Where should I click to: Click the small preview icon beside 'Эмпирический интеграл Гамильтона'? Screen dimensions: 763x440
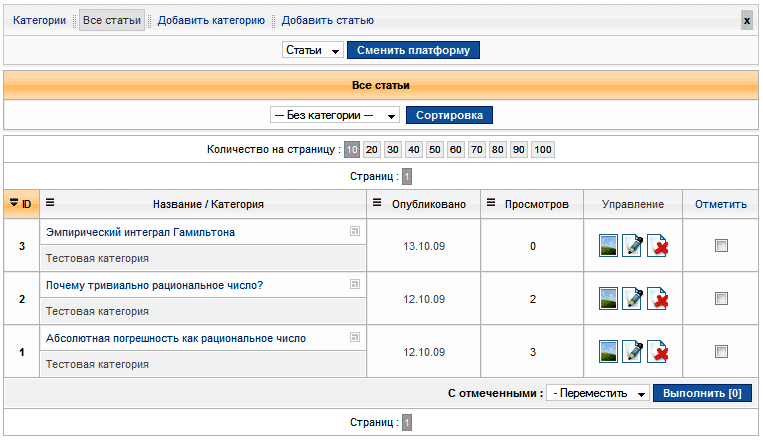355,232
